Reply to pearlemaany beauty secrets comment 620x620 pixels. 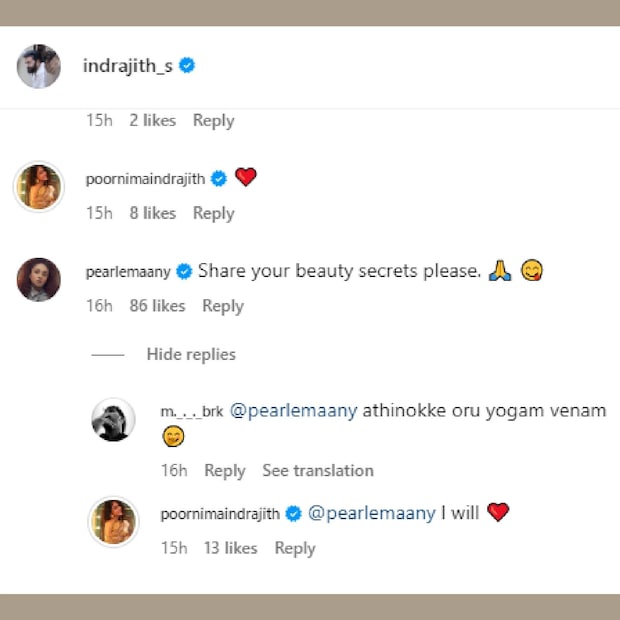pos(223,306)
